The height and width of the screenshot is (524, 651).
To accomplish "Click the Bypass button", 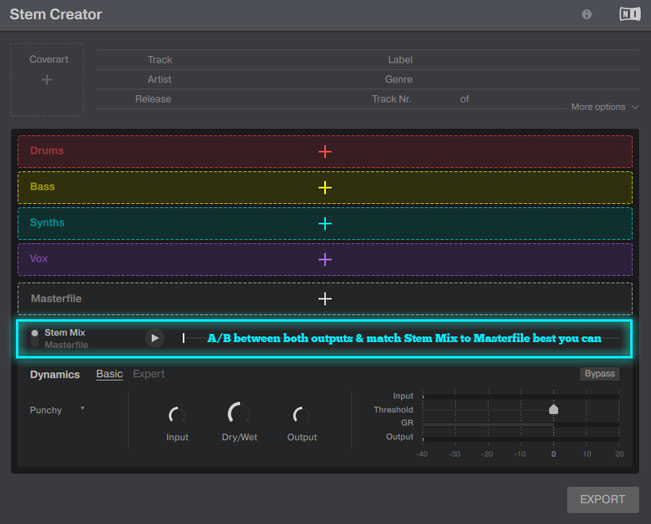I will coord(600,373).
